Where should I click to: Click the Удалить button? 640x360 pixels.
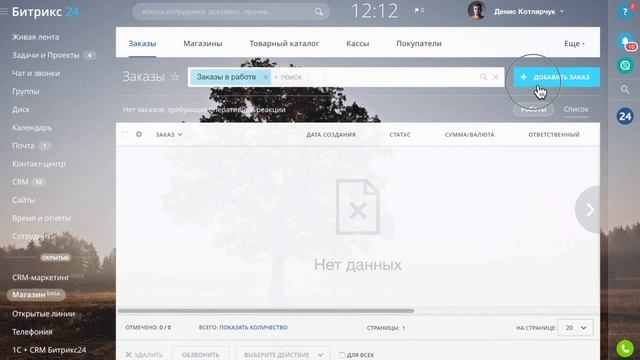click(x=144, y=355)
